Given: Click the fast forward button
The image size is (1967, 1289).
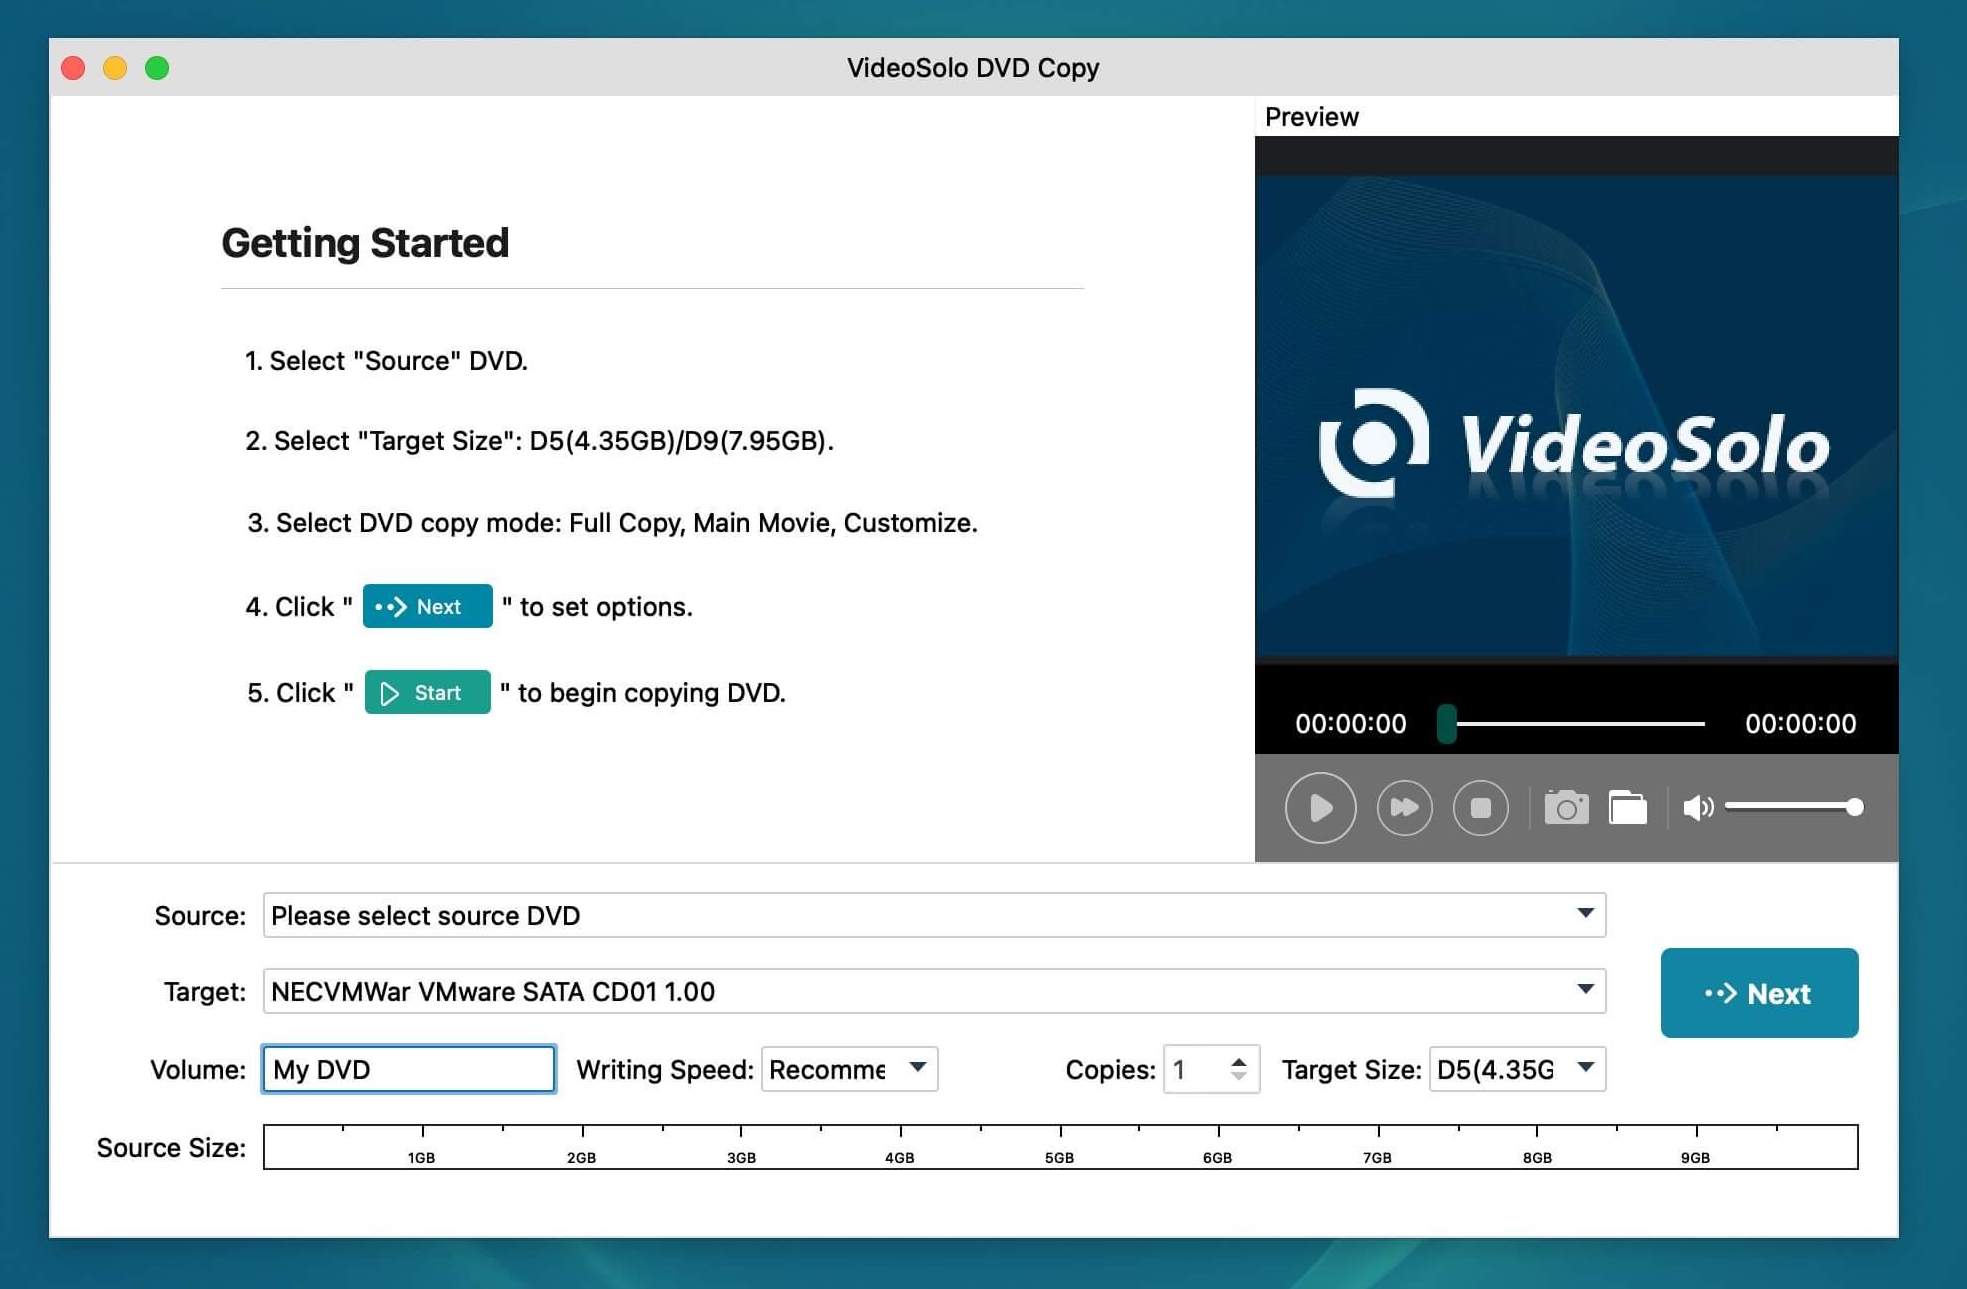Looking at the screenshot, I should [1404, 807].
